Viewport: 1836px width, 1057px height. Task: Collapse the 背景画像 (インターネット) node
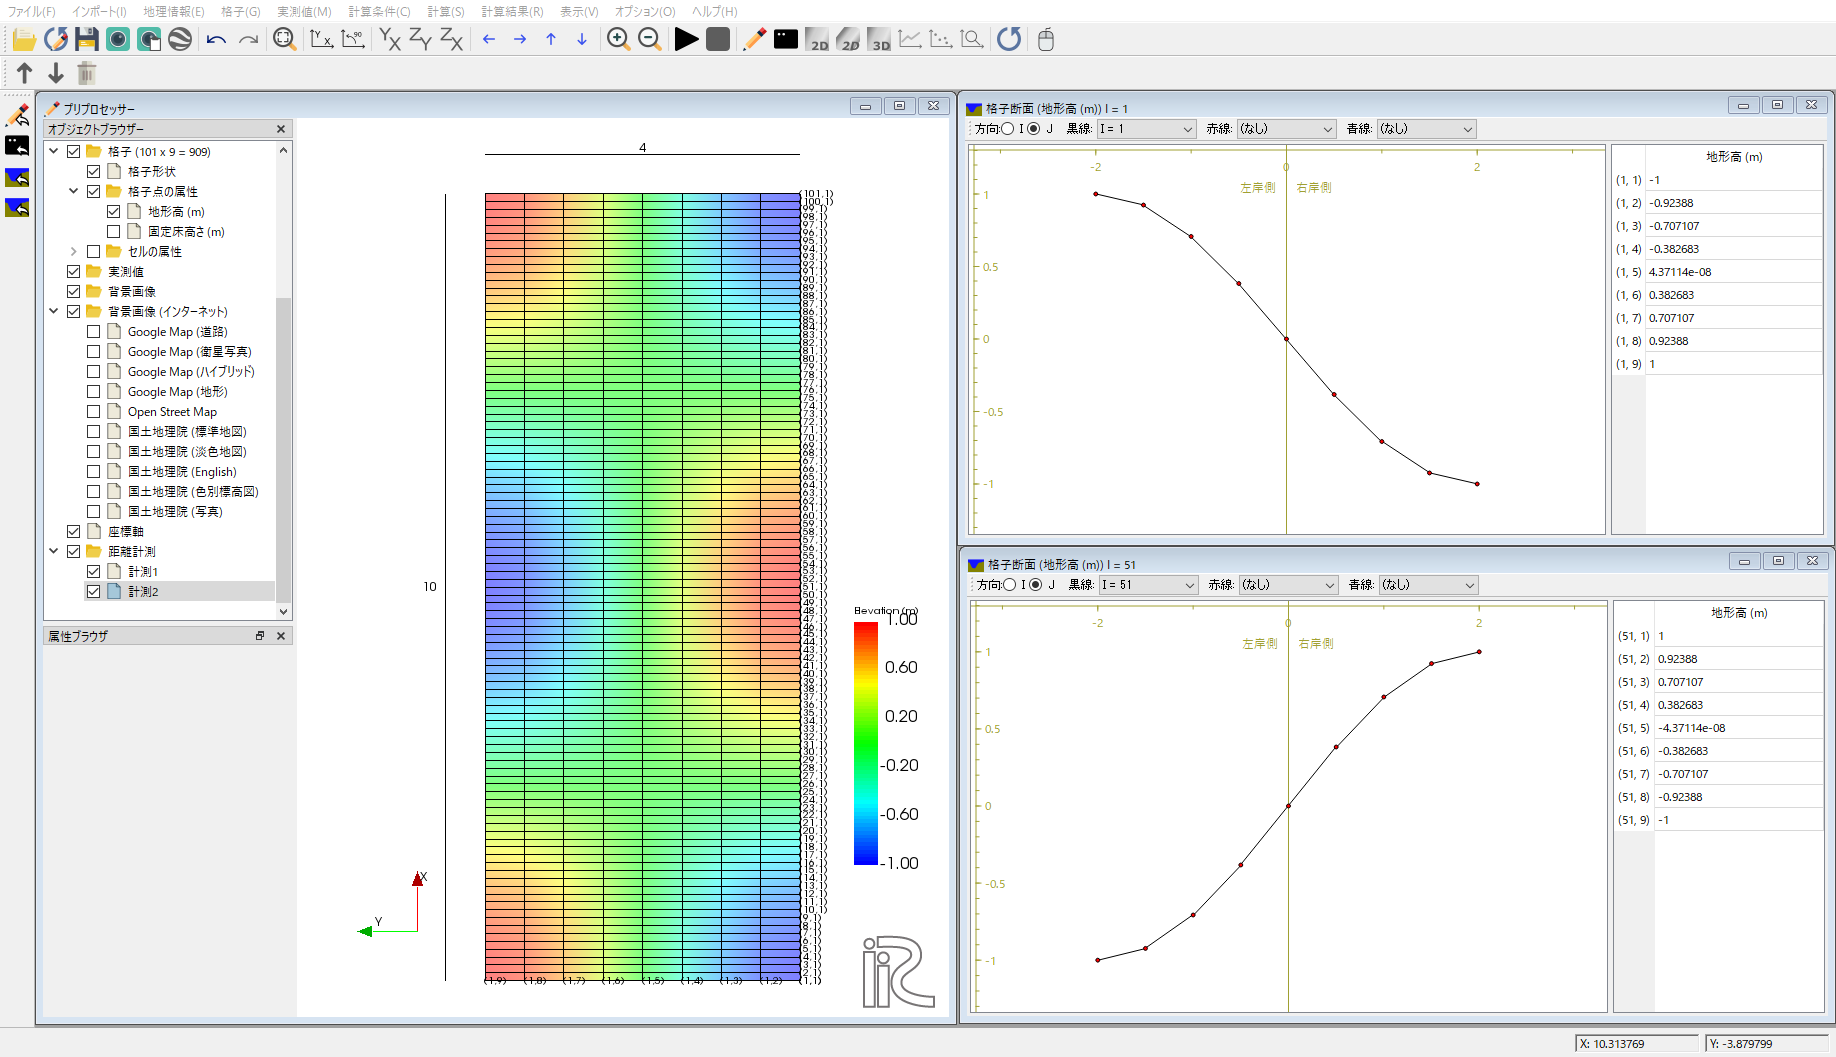pyautogui.click(x=54, y=312)
